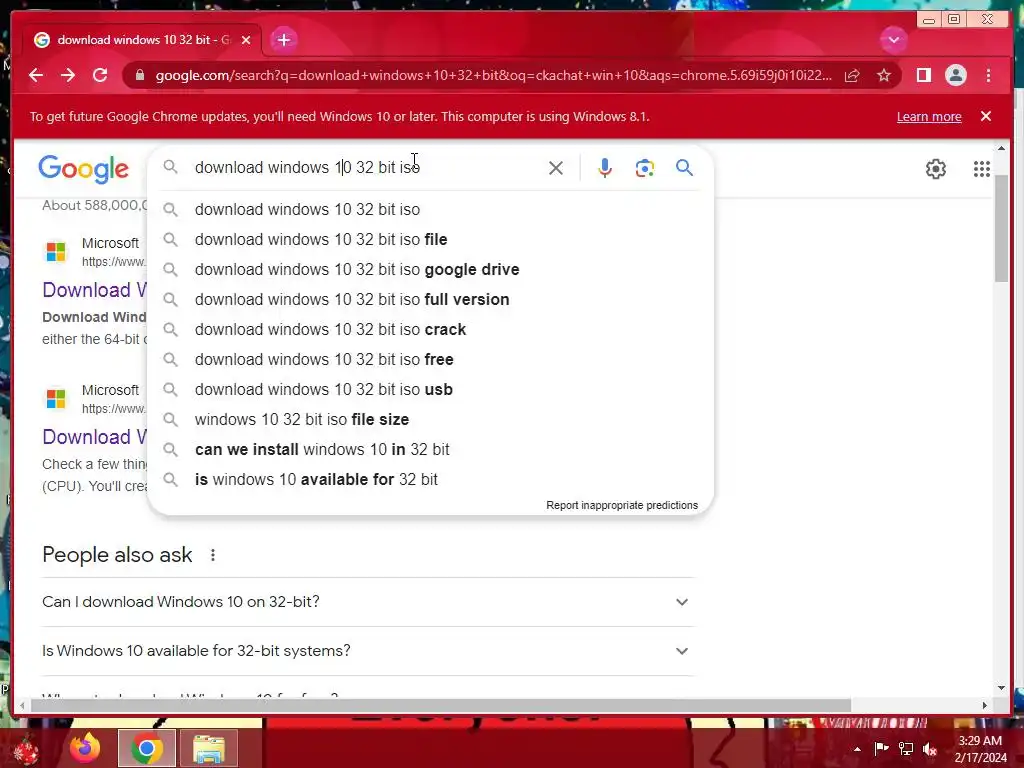The height and width of the screenshot is (768, 1024).
Task: Reload the current Google search page
Action: coord(100,75)
